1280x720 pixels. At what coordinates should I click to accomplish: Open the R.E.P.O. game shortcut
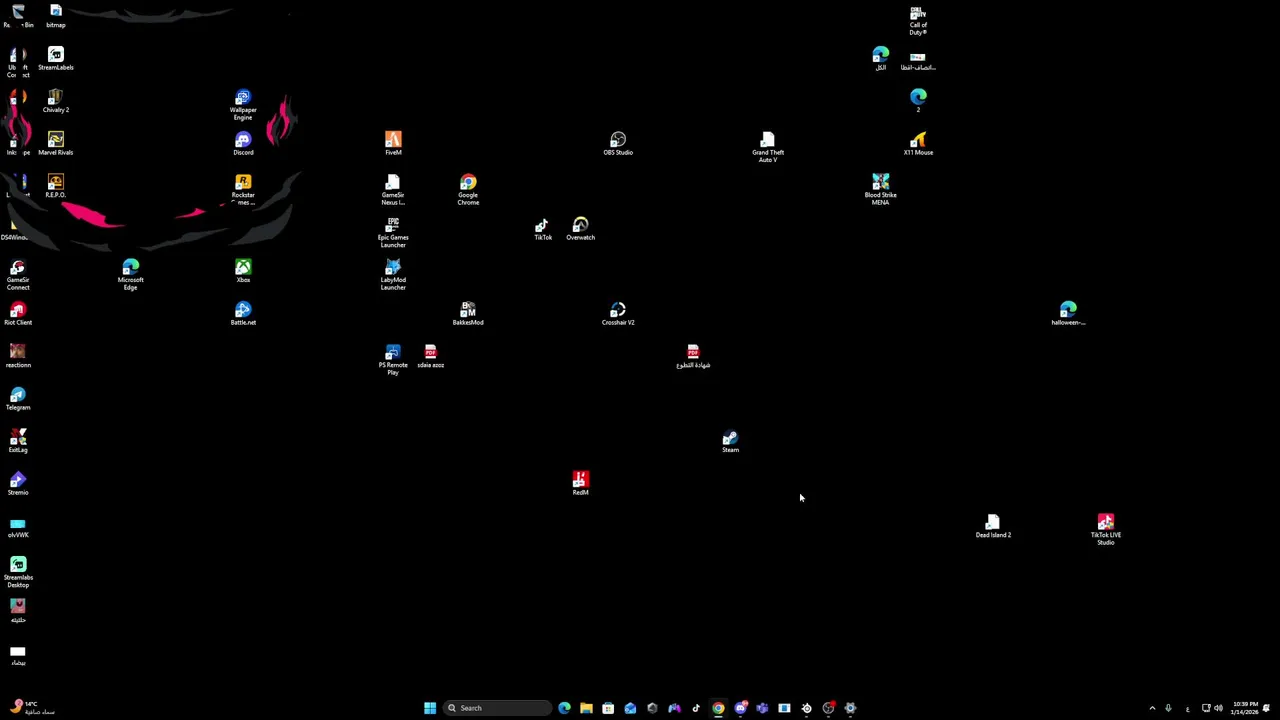(56, 185)
